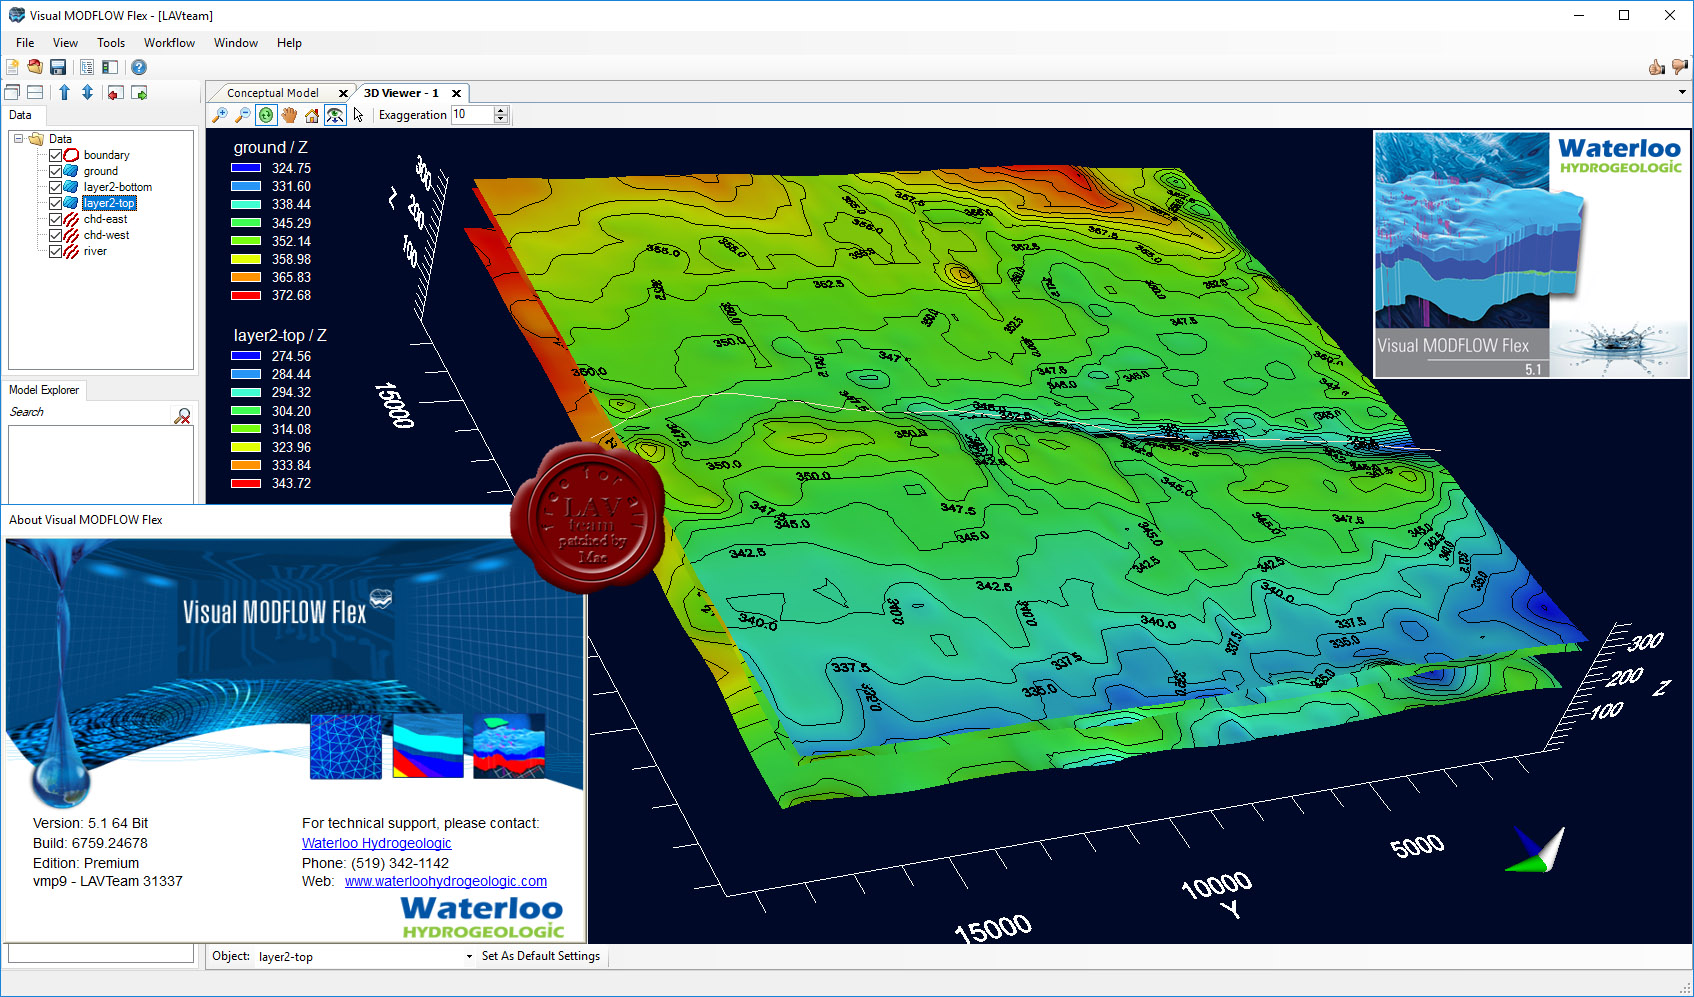Image resolution: width=1694 pixels, height=997 pixels.
Task: Click the cascade windows icon
Action: click(x=12, y=92)
